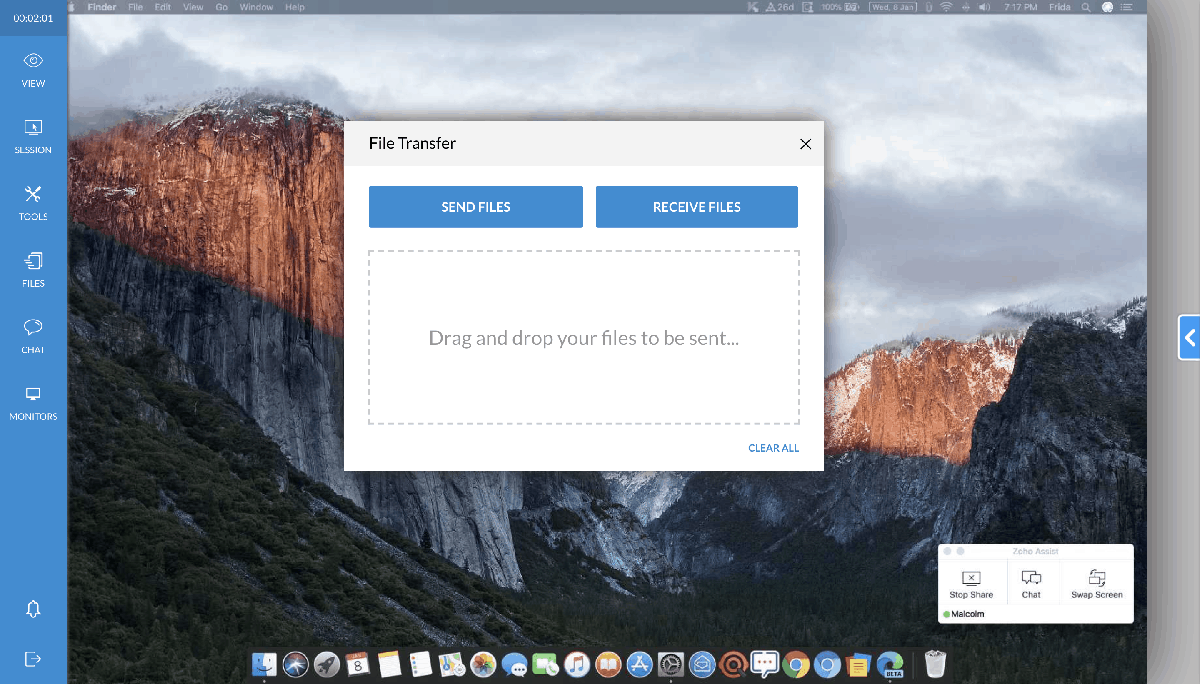1200x684 pixels.
Task: Open Chat in the Zoho Assist widget
Action: [1031, 584]
